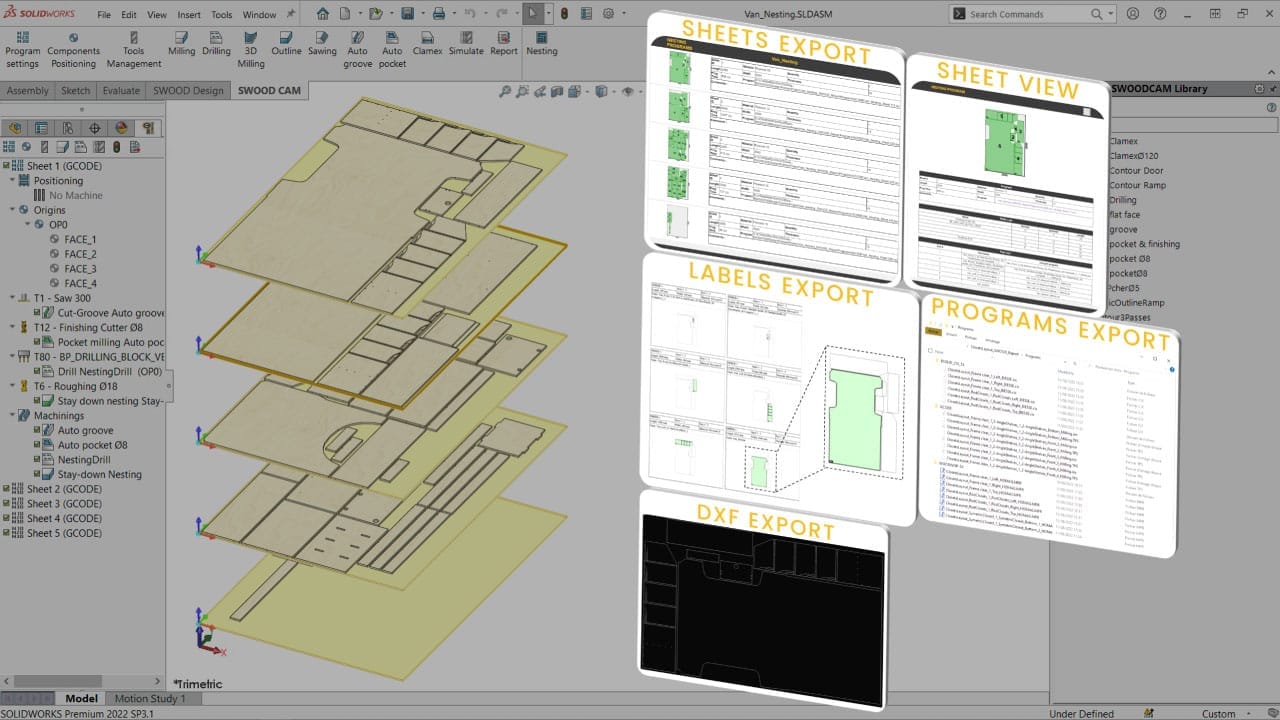Generate a Report from the ribbon
This screenshot has width=1280, height=720.
(x=504, y=44)
